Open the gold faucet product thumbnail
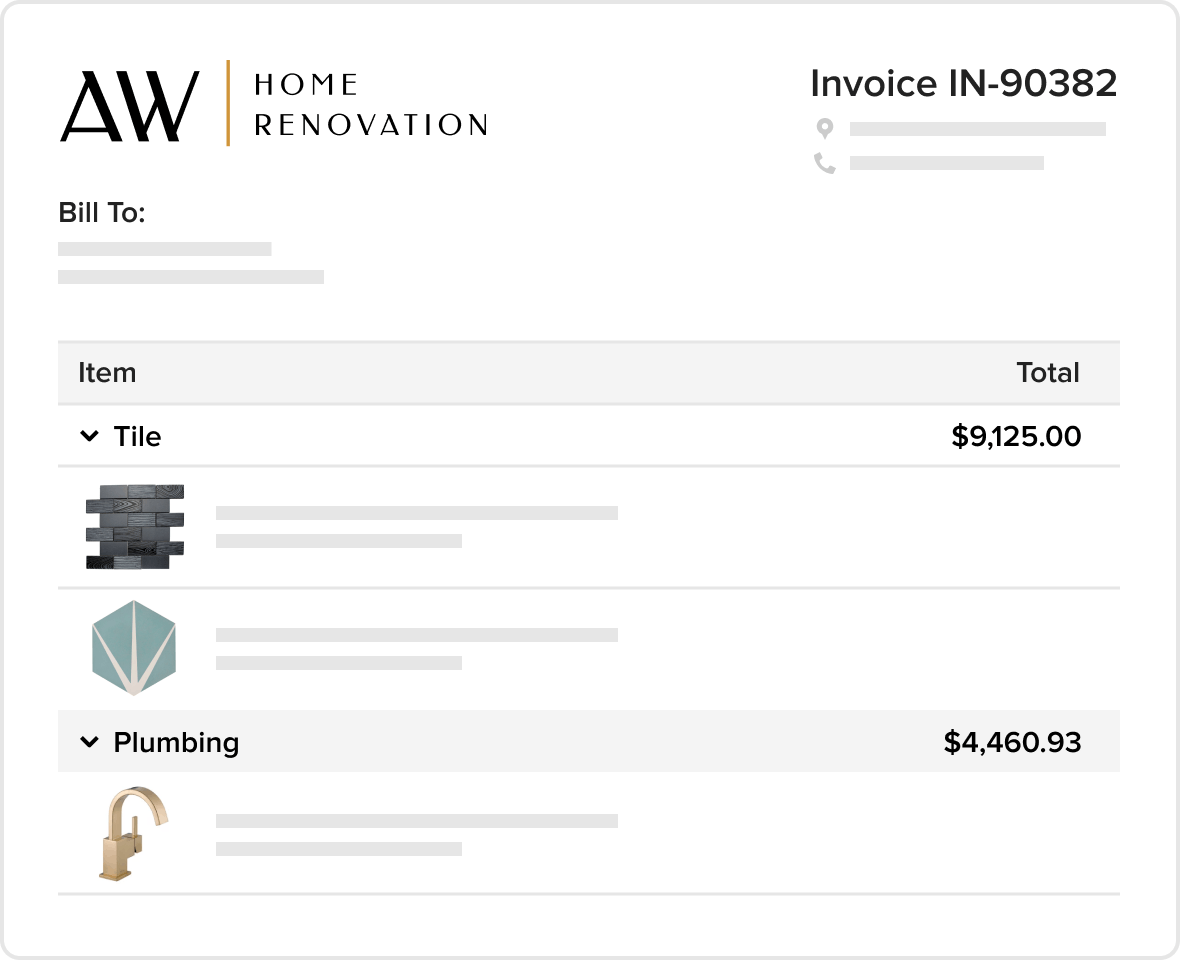This screenshot has height=960, width=1180. tap(134, 833)
